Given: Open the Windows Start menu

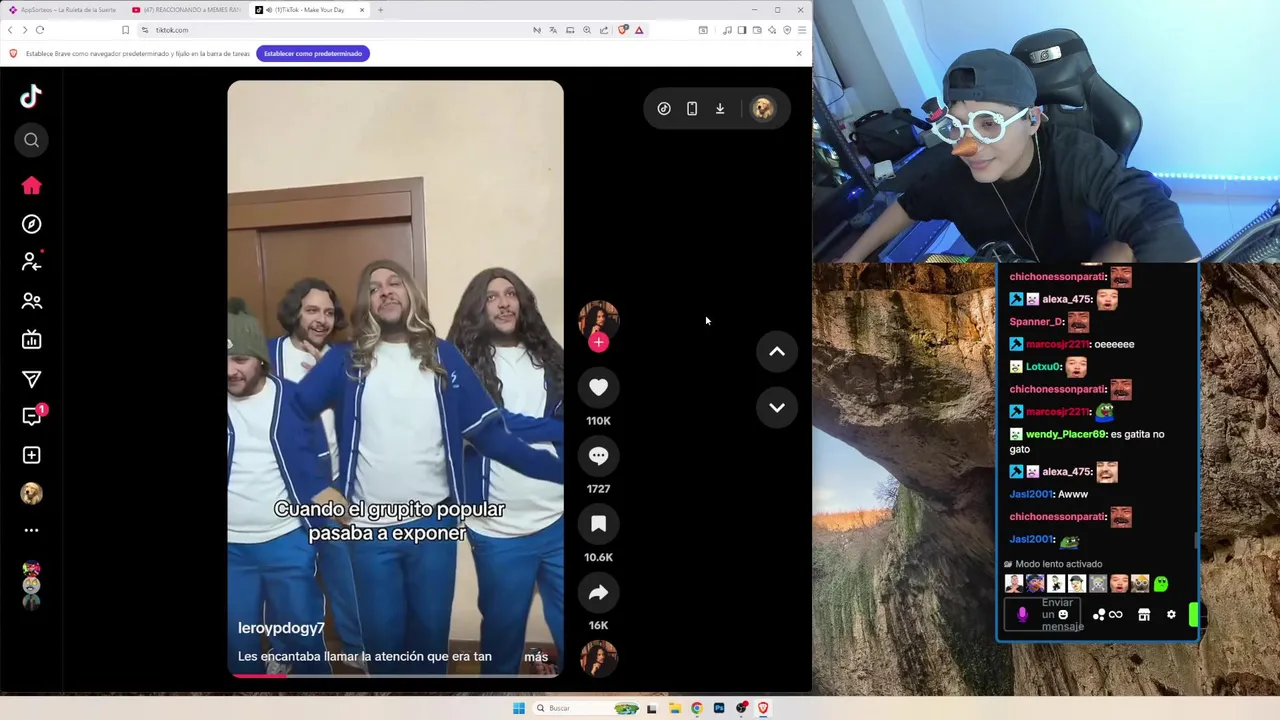Looking at the screenshot, I should [519, 708].
